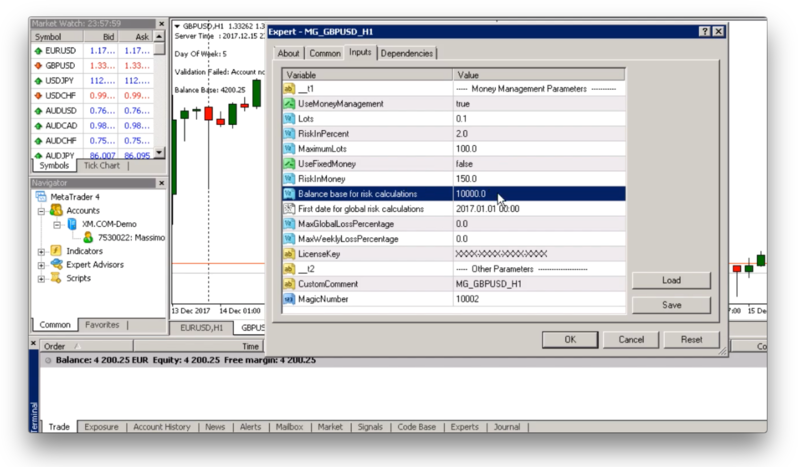
Task: Close the Navigator panel
Action: [x=162, y=183]
